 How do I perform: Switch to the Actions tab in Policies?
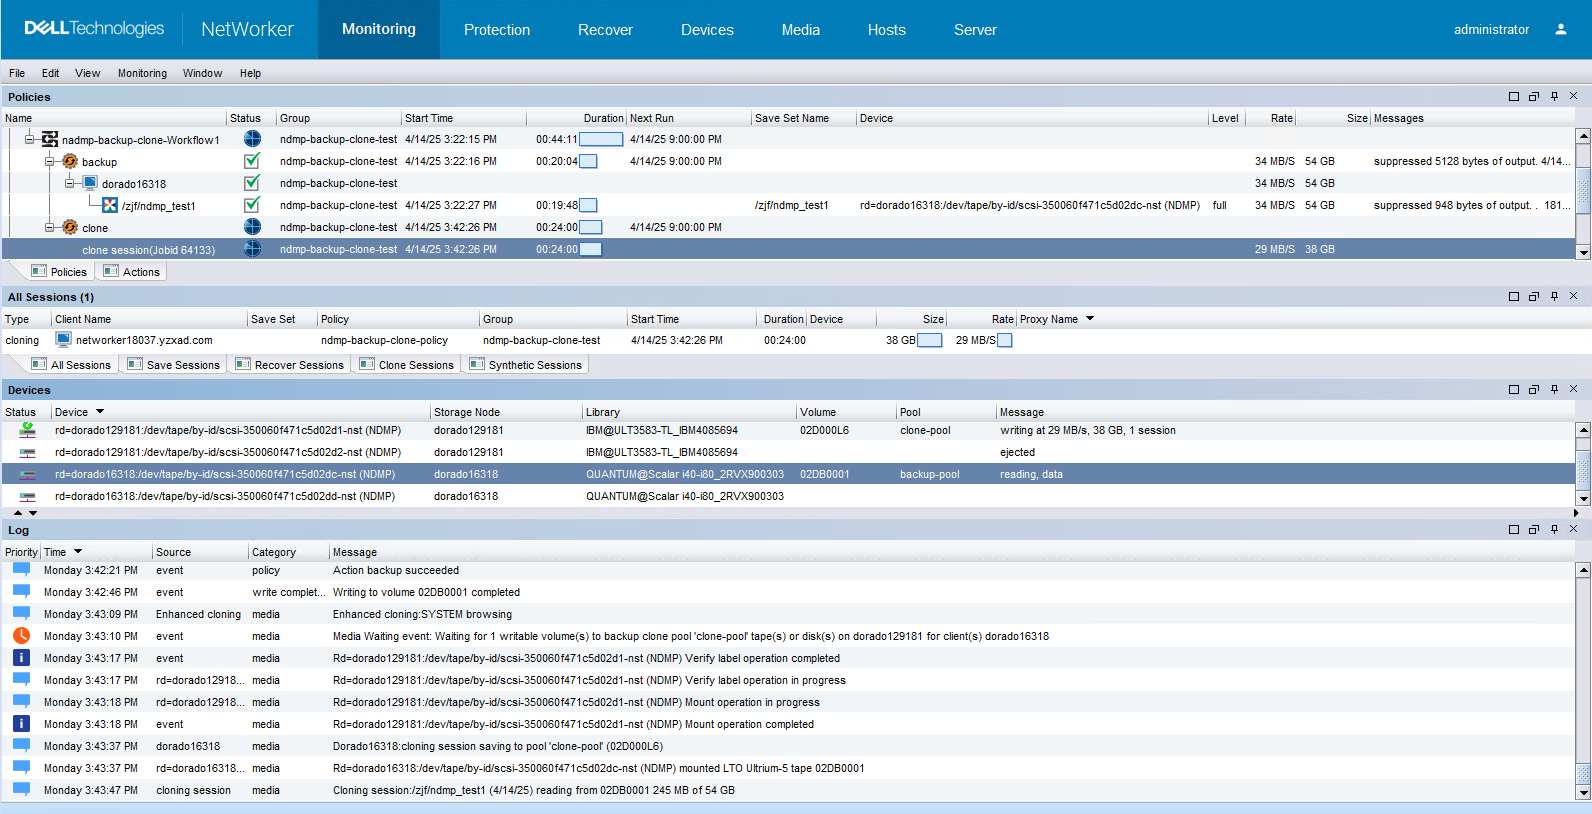[x=131, y=271]
